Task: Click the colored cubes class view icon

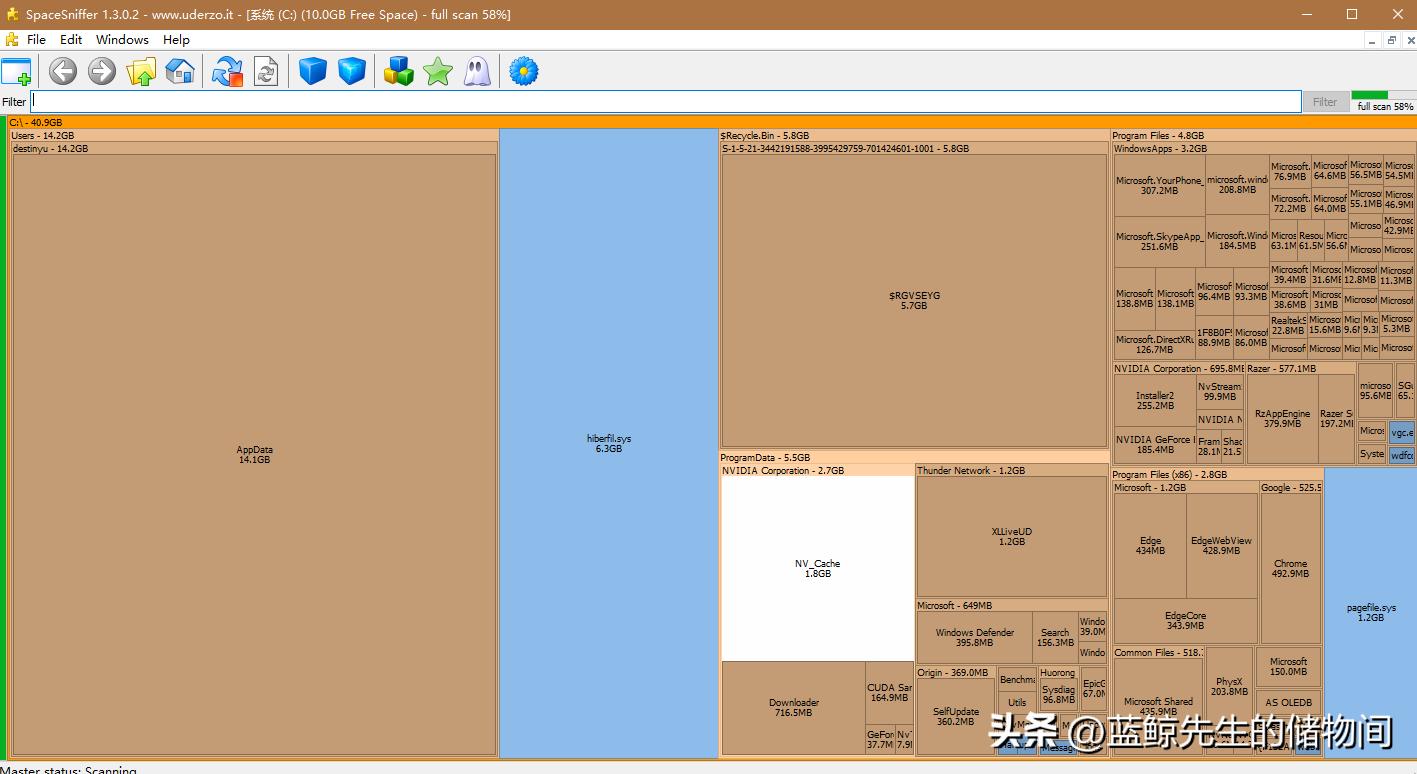Action: click(398, 71)
